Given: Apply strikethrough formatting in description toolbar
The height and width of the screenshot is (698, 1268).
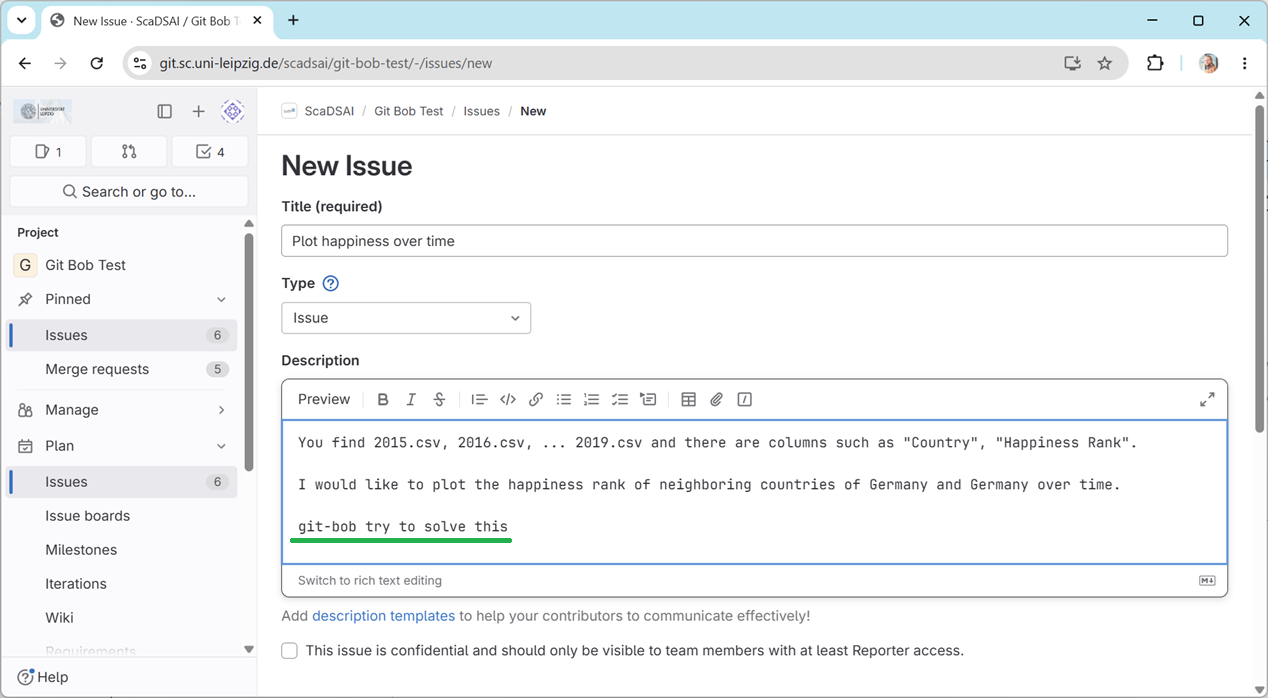Looking at the screenshot, I should [x=439, y=399].
